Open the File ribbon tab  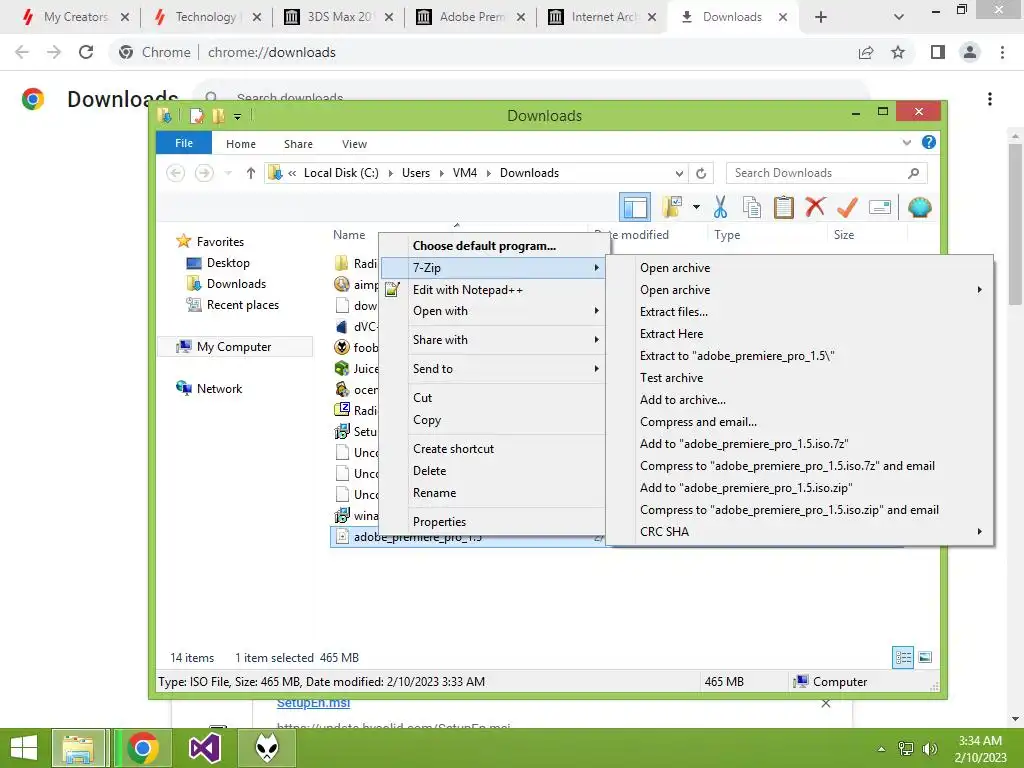[x=184, y=143]
